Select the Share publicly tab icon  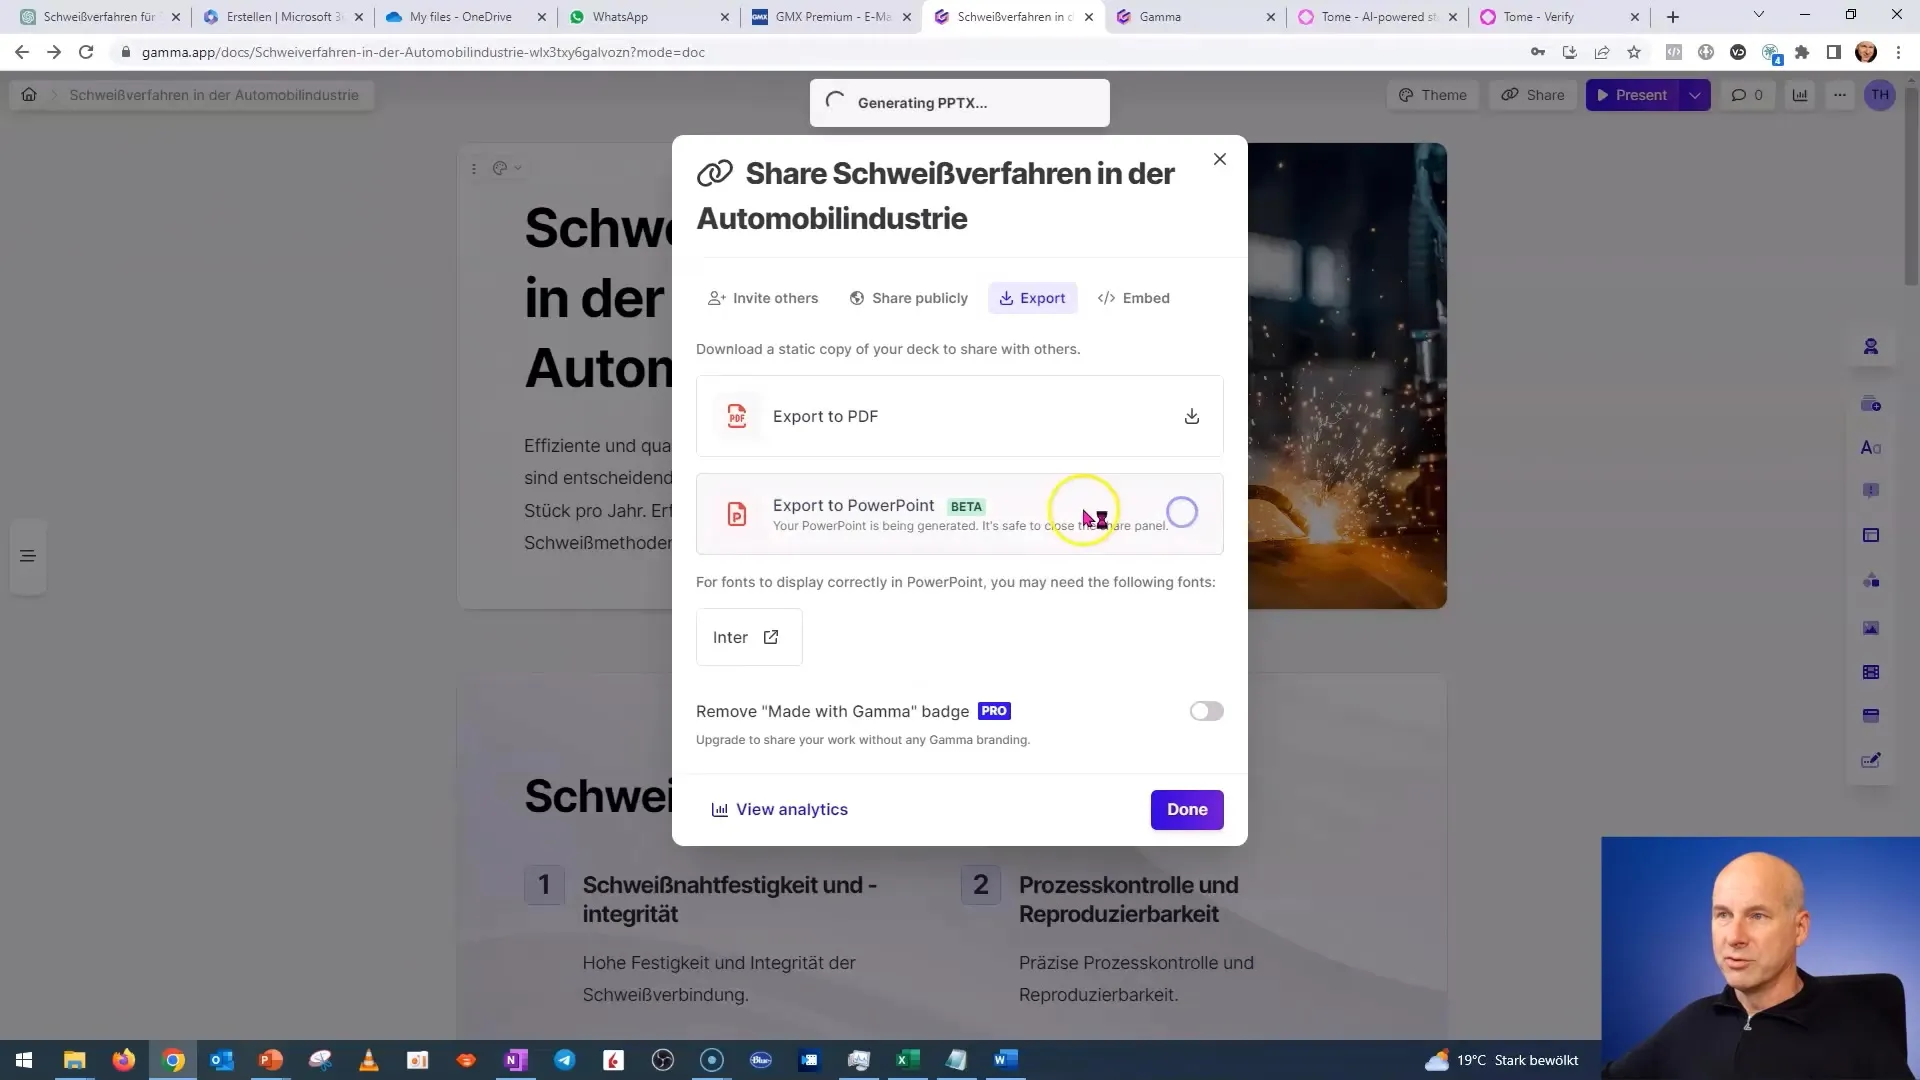[x=857, y=298]
